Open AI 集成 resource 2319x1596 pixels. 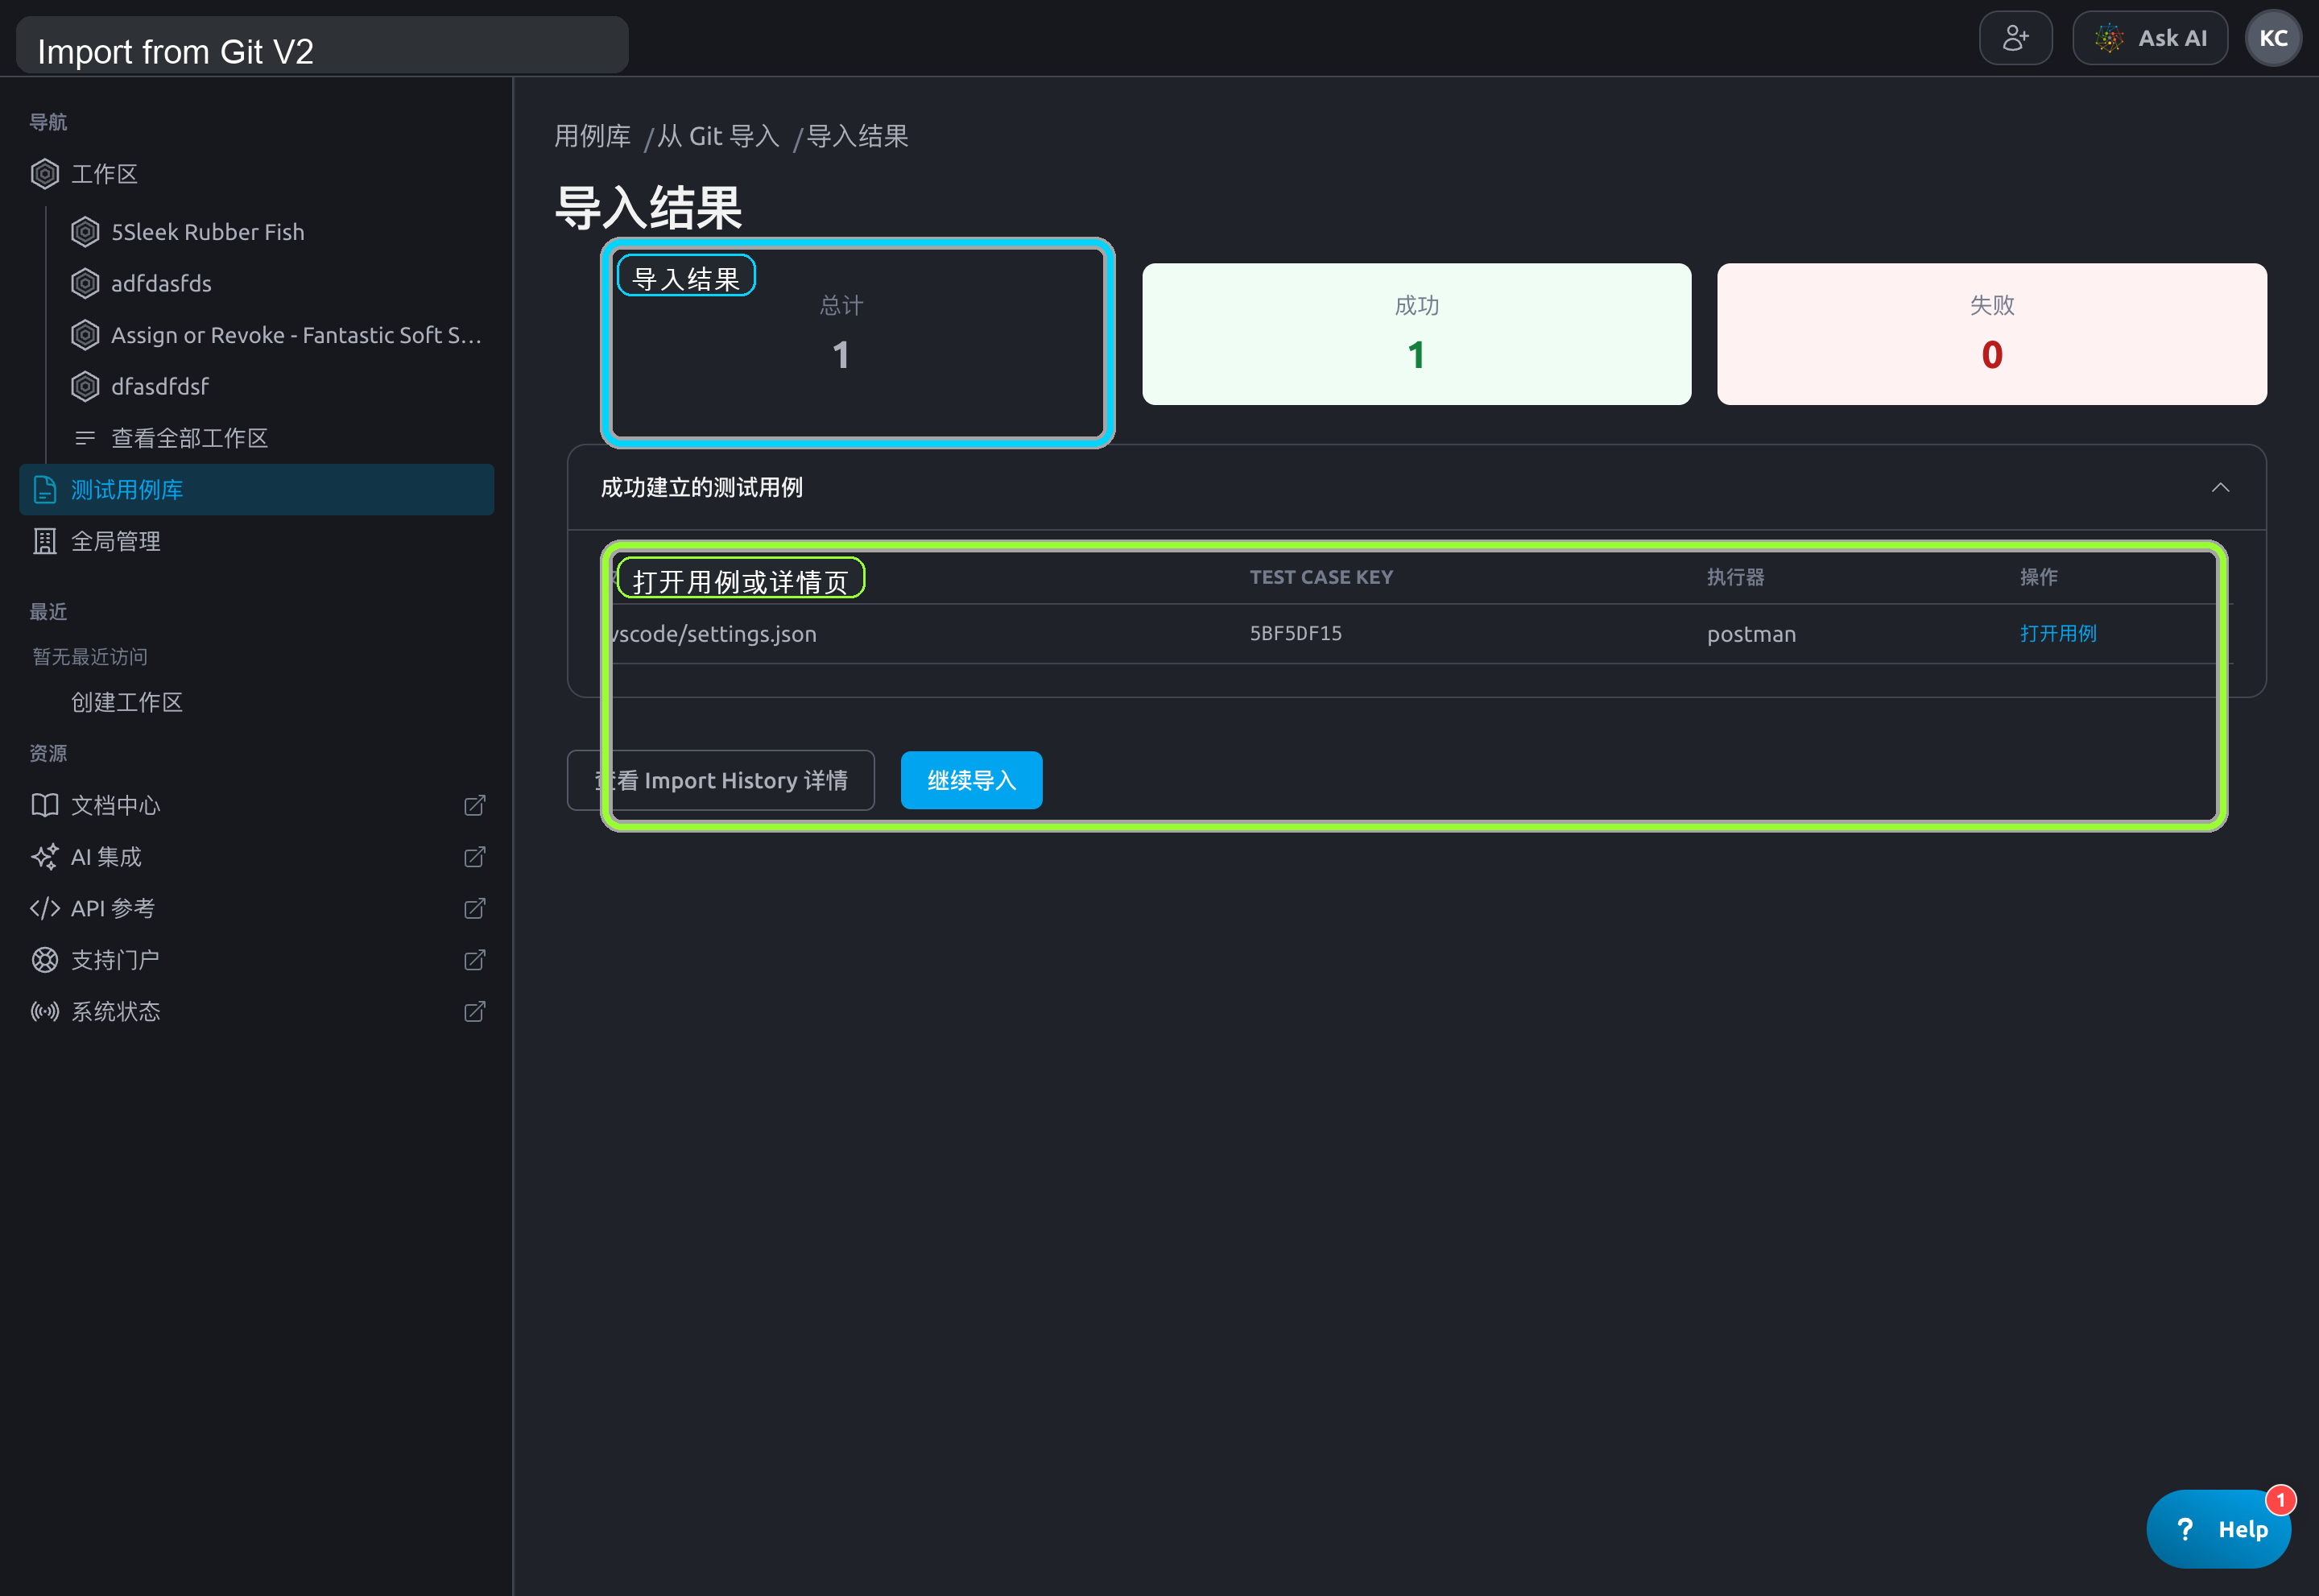106,857
